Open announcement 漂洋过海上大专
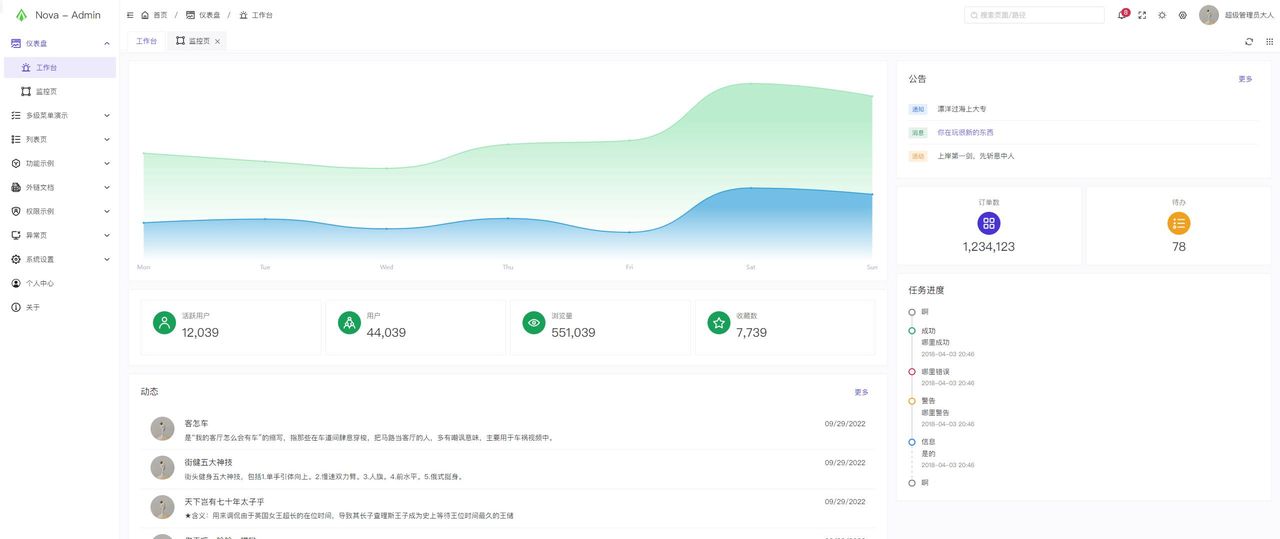The image size is (1280, 539). pos(962,108)
